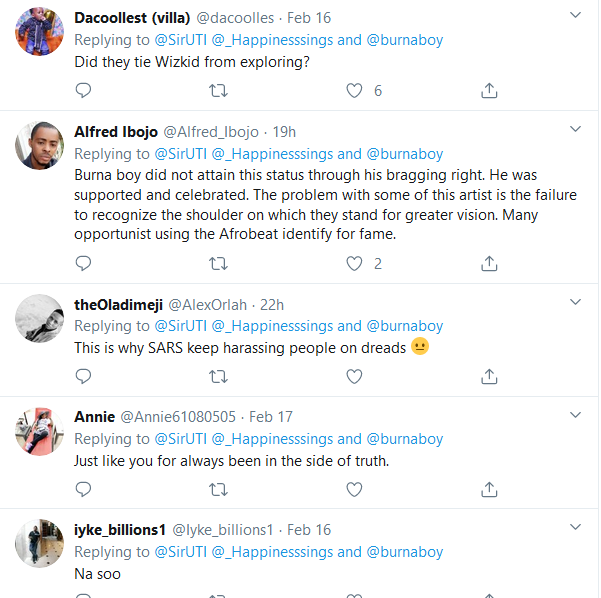
Task: Expand the menu chevron on Alfred Ibojo's tweet
Action: click(x=576, y=130)
